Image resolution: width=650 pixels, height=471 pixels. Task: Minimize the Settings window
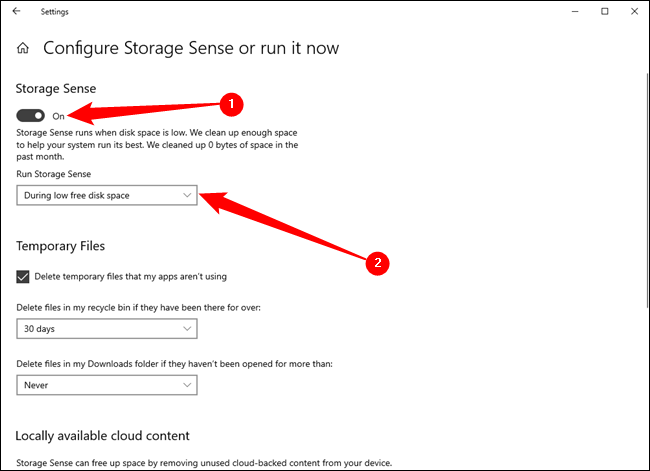(x=575, y=12)
